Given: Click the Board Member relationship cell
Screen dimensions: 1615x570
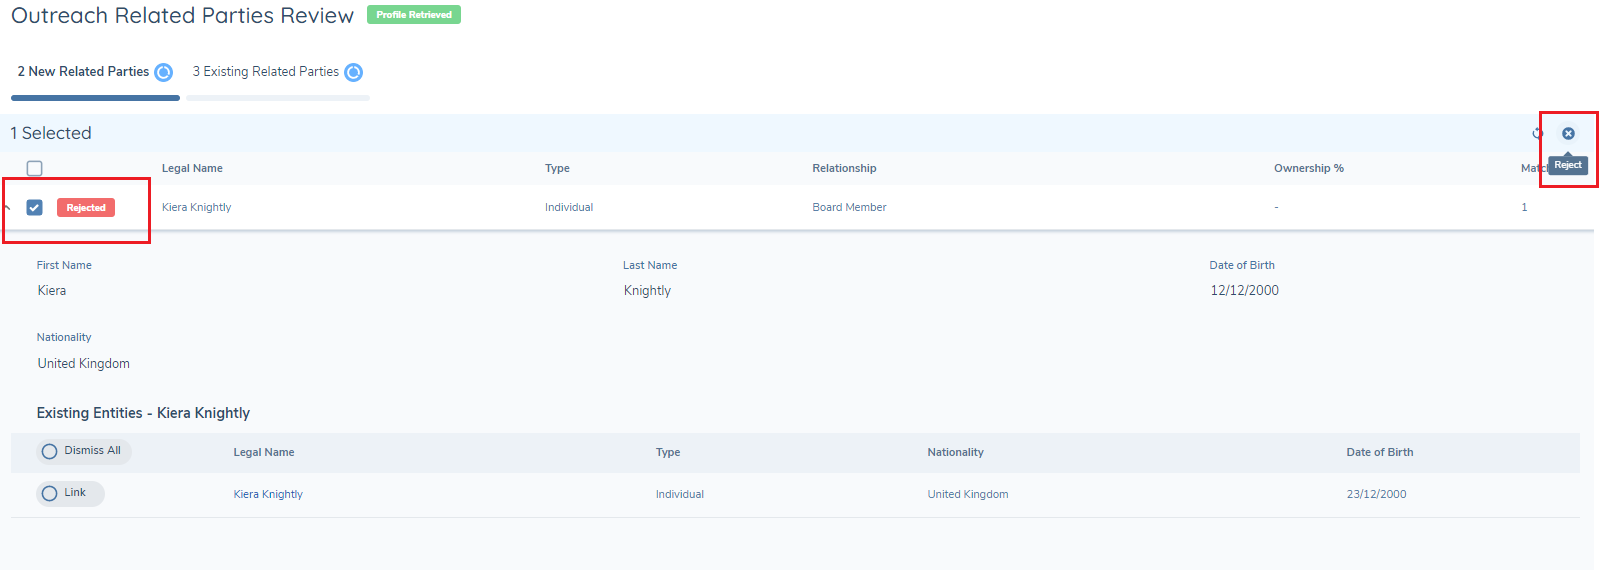Looking at the screenshot, I should (x=849, y=207).
